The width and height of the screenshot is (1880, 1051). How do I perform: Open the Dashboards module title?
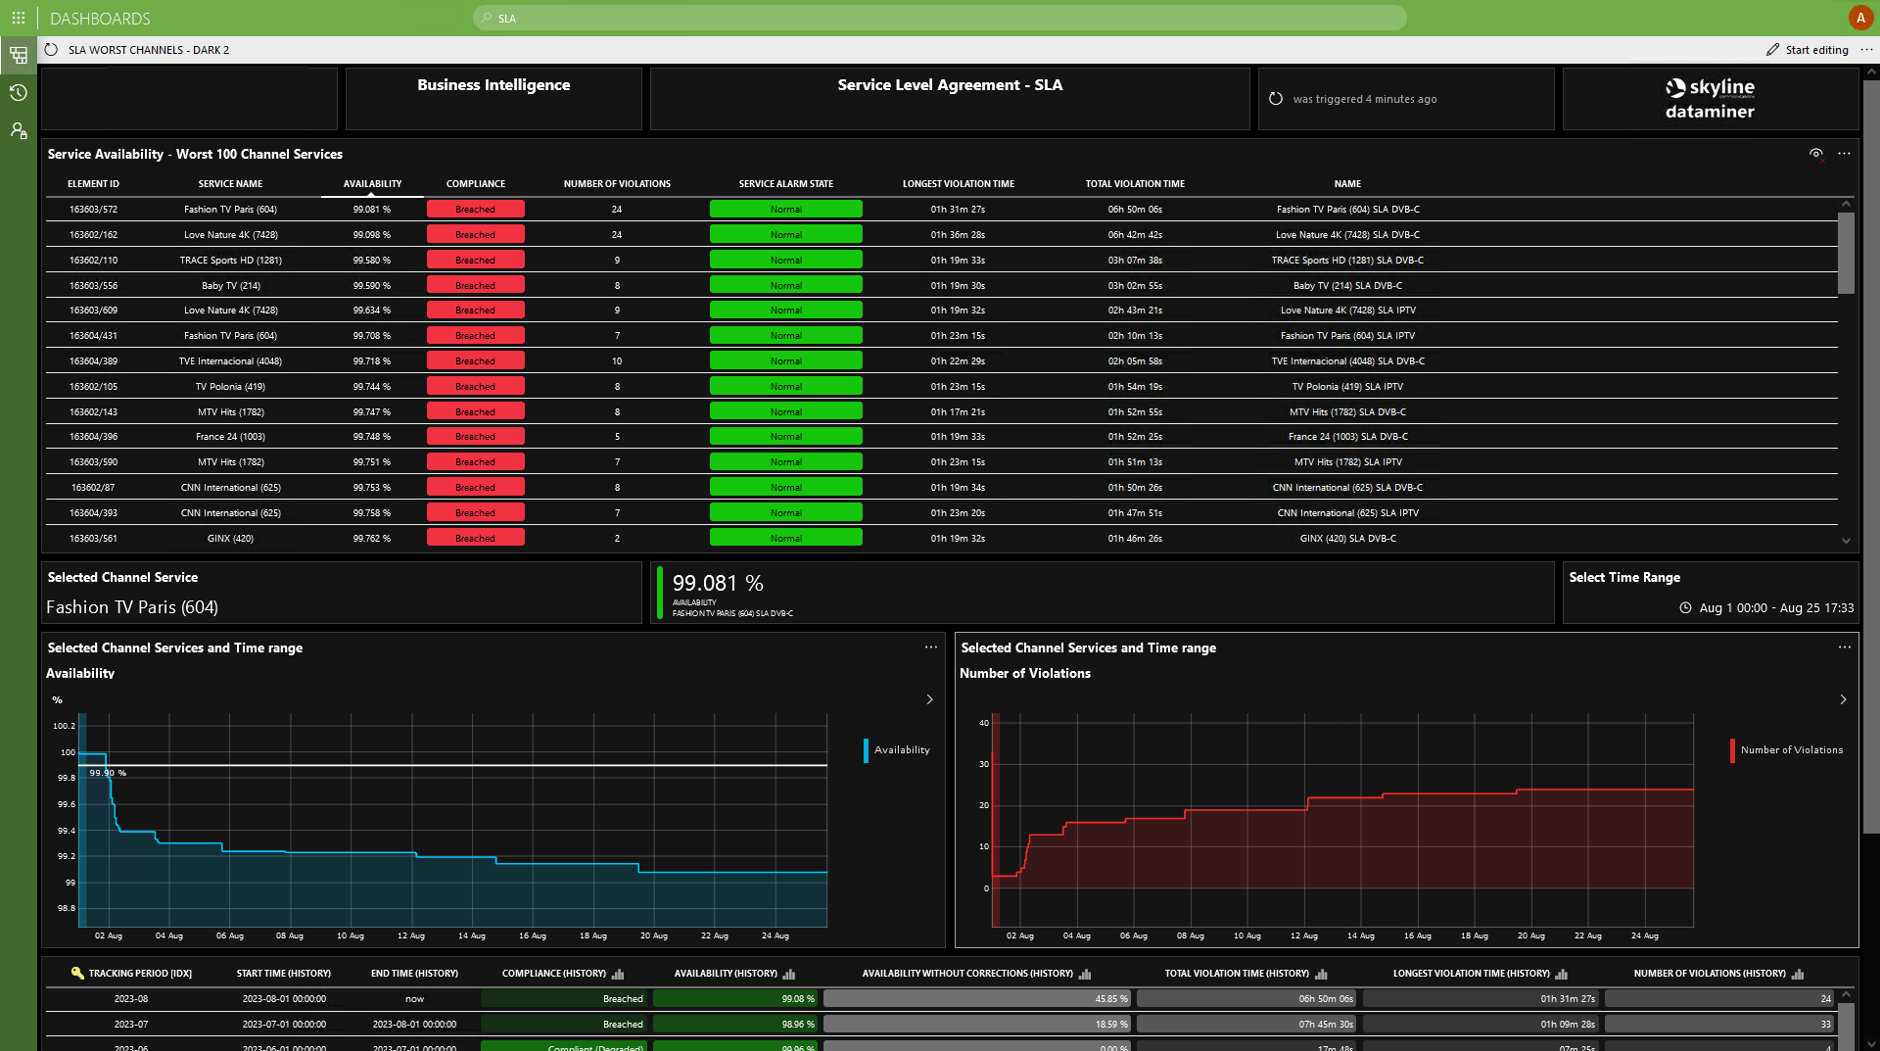[100, 18]
